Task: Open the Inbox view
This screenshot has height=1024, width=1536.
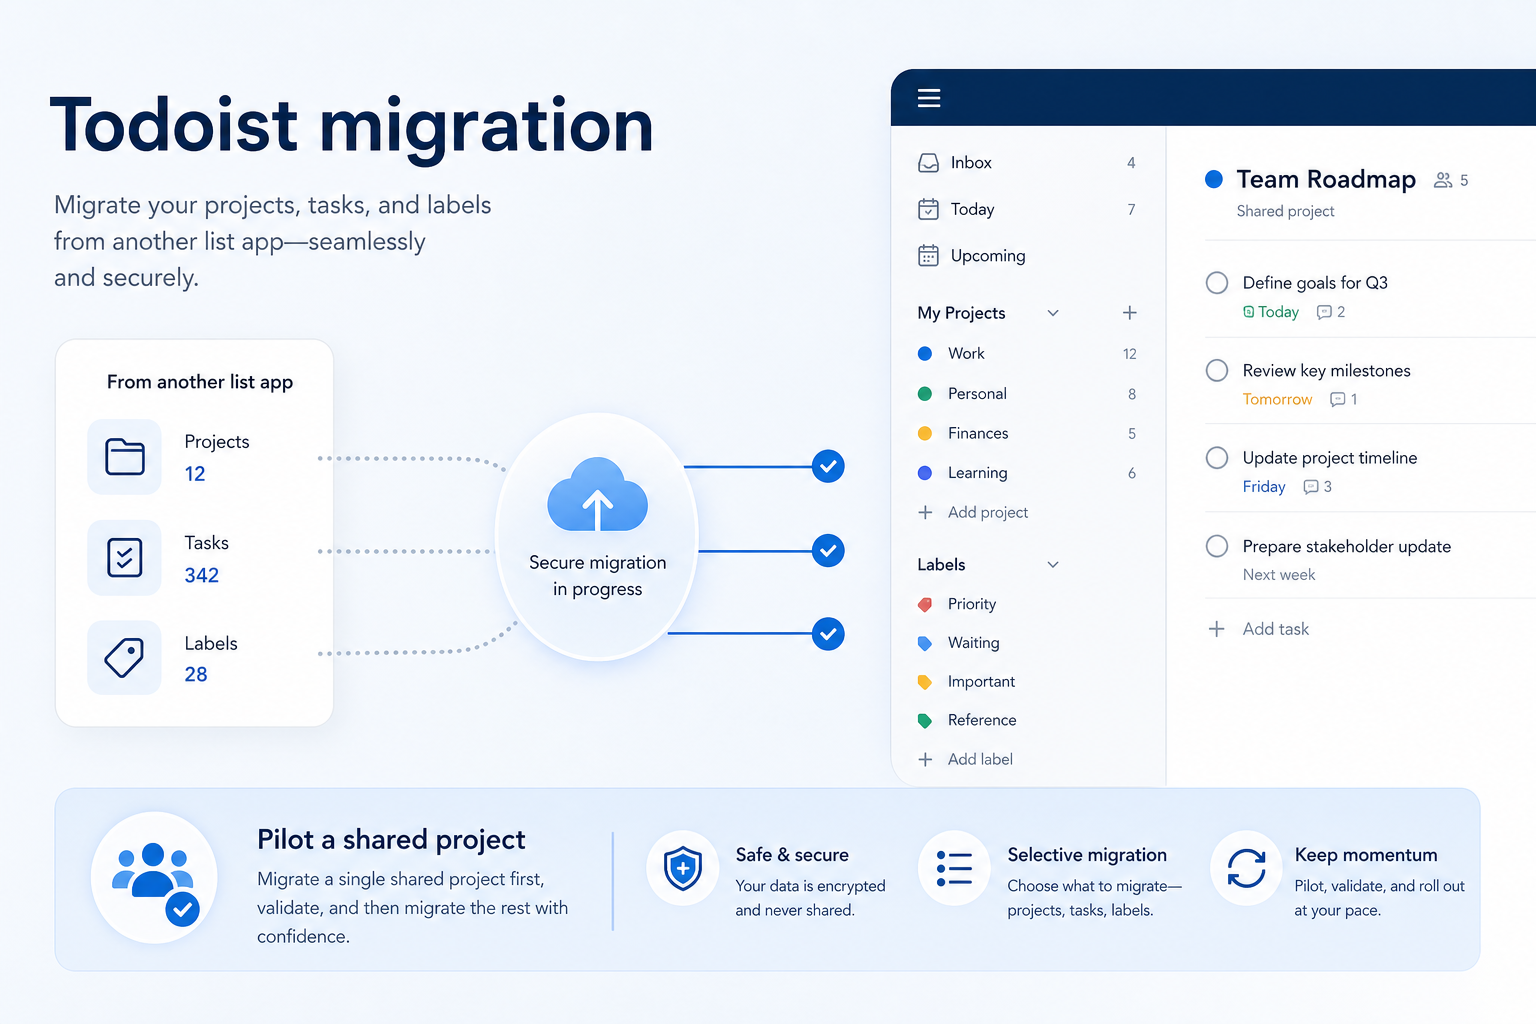Action: [1027, 163]
